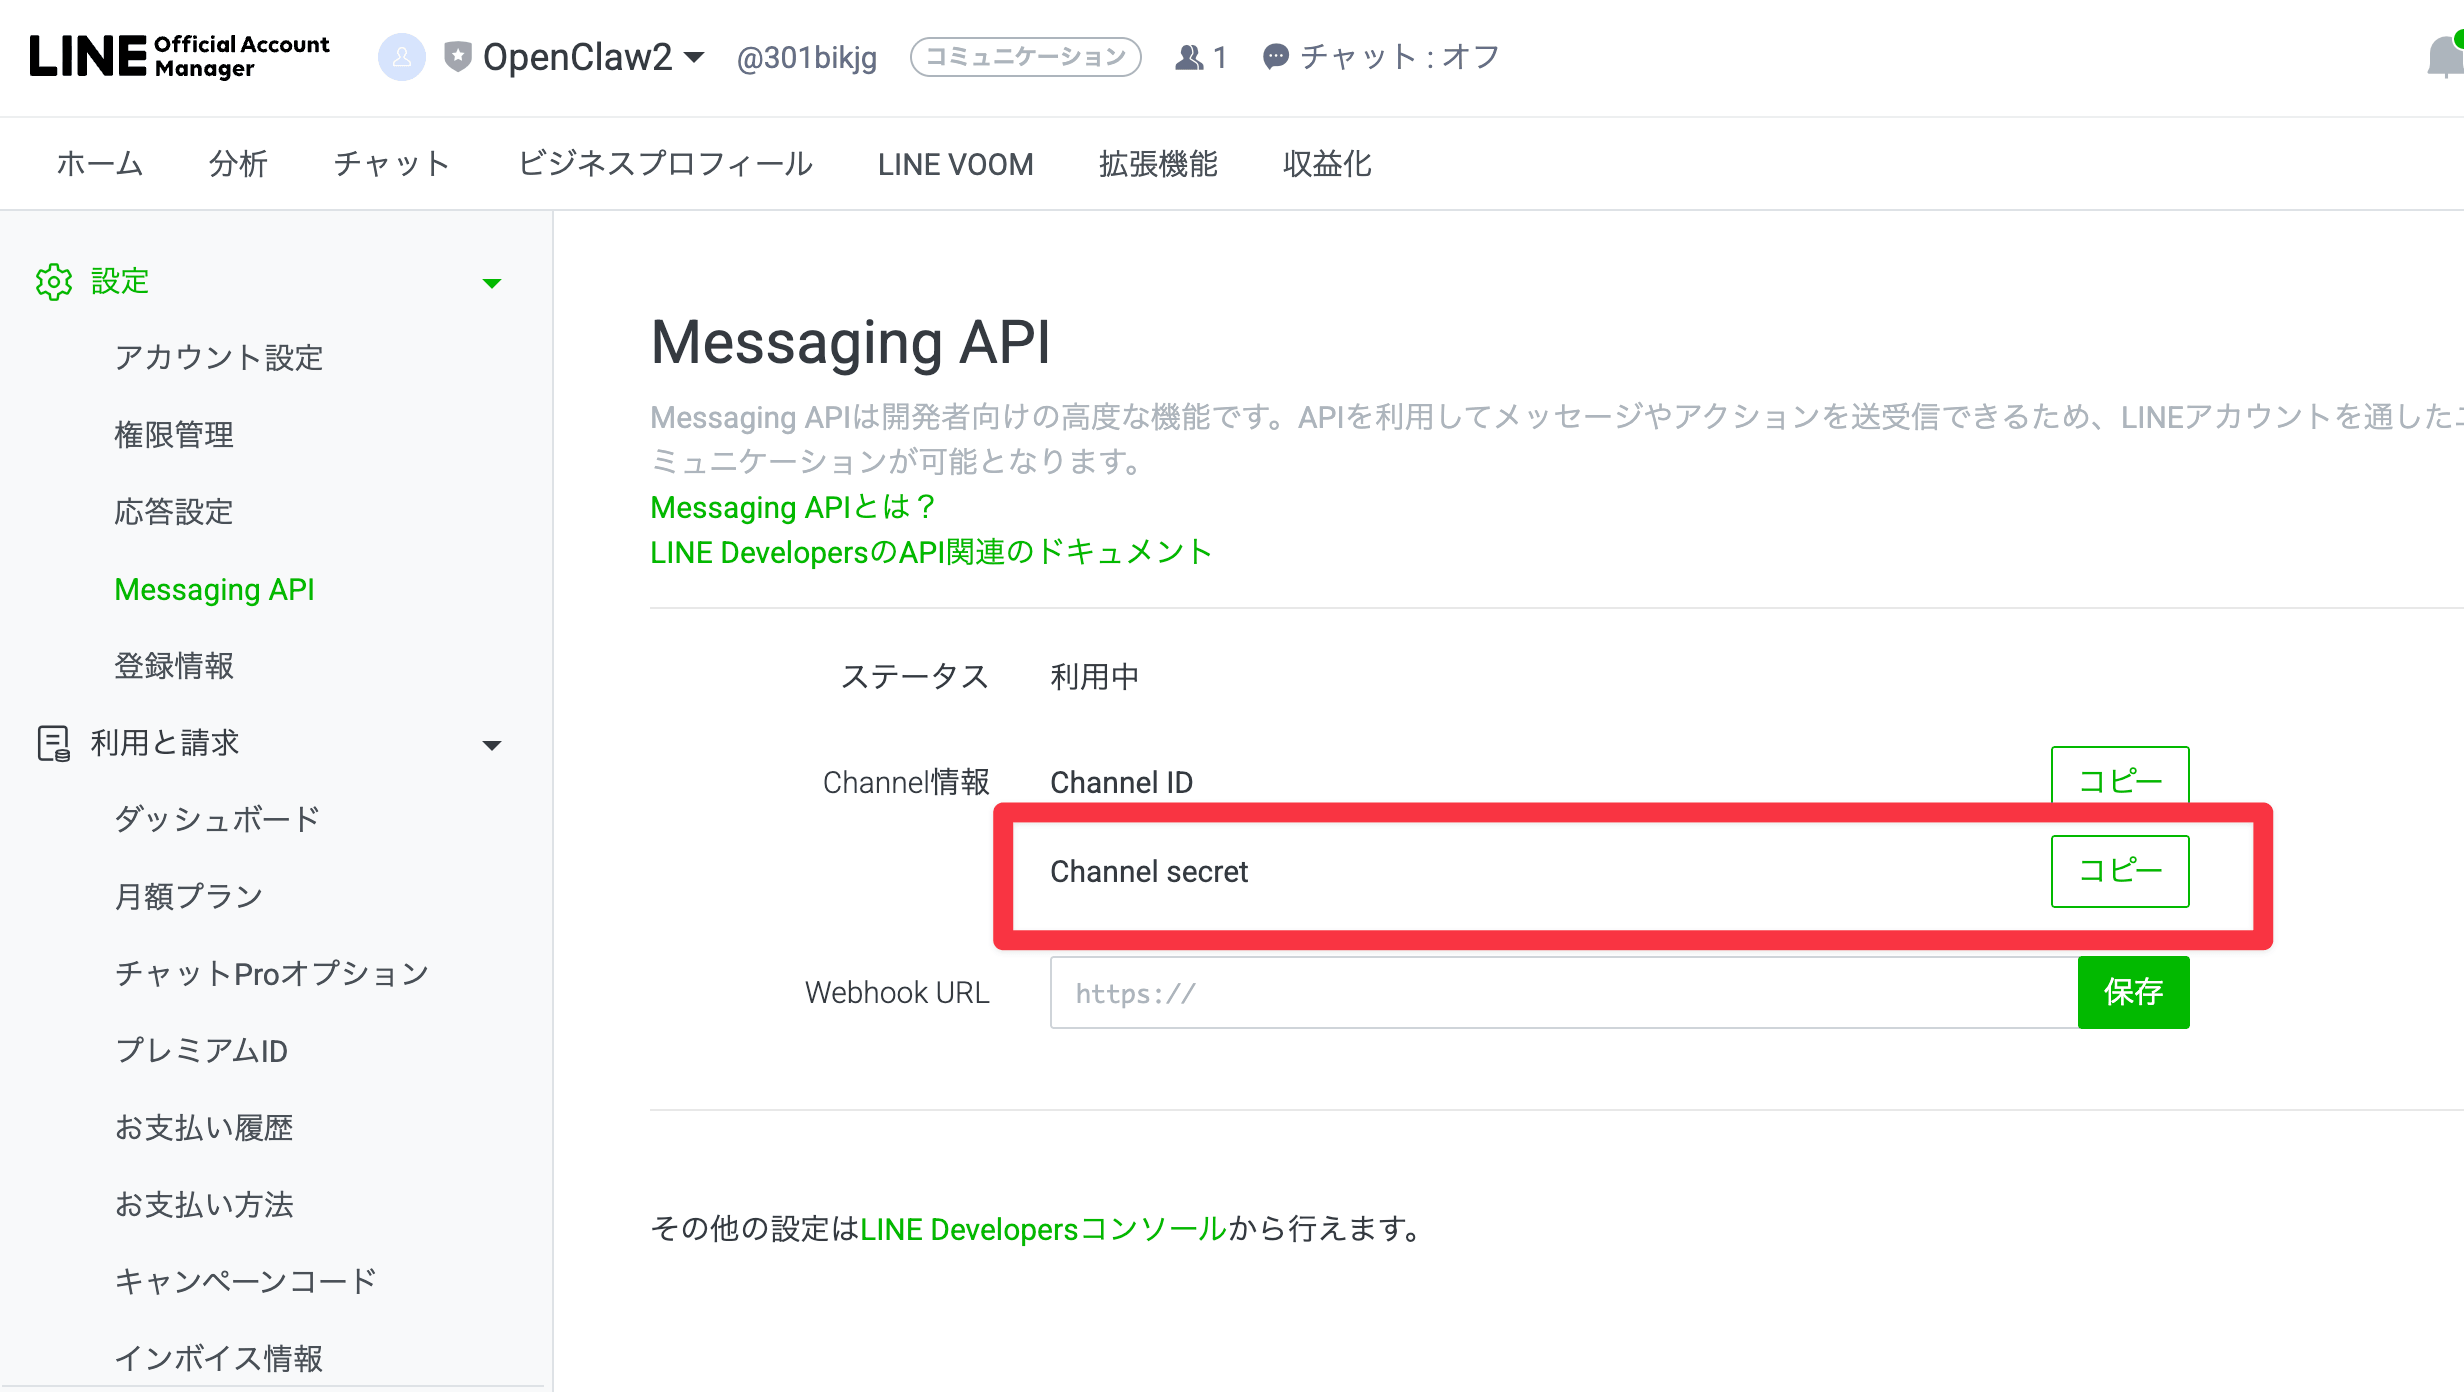
Task: Open the 分析 navigation tab
Action: [x=238, y=164]
